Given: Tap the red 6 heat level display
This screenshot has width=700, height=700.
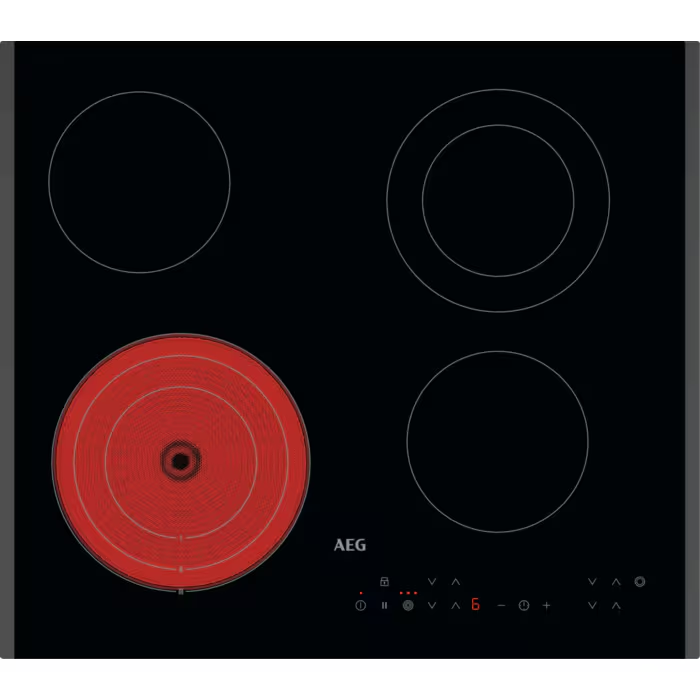Looking at the screenshot, I should (476, 605).
